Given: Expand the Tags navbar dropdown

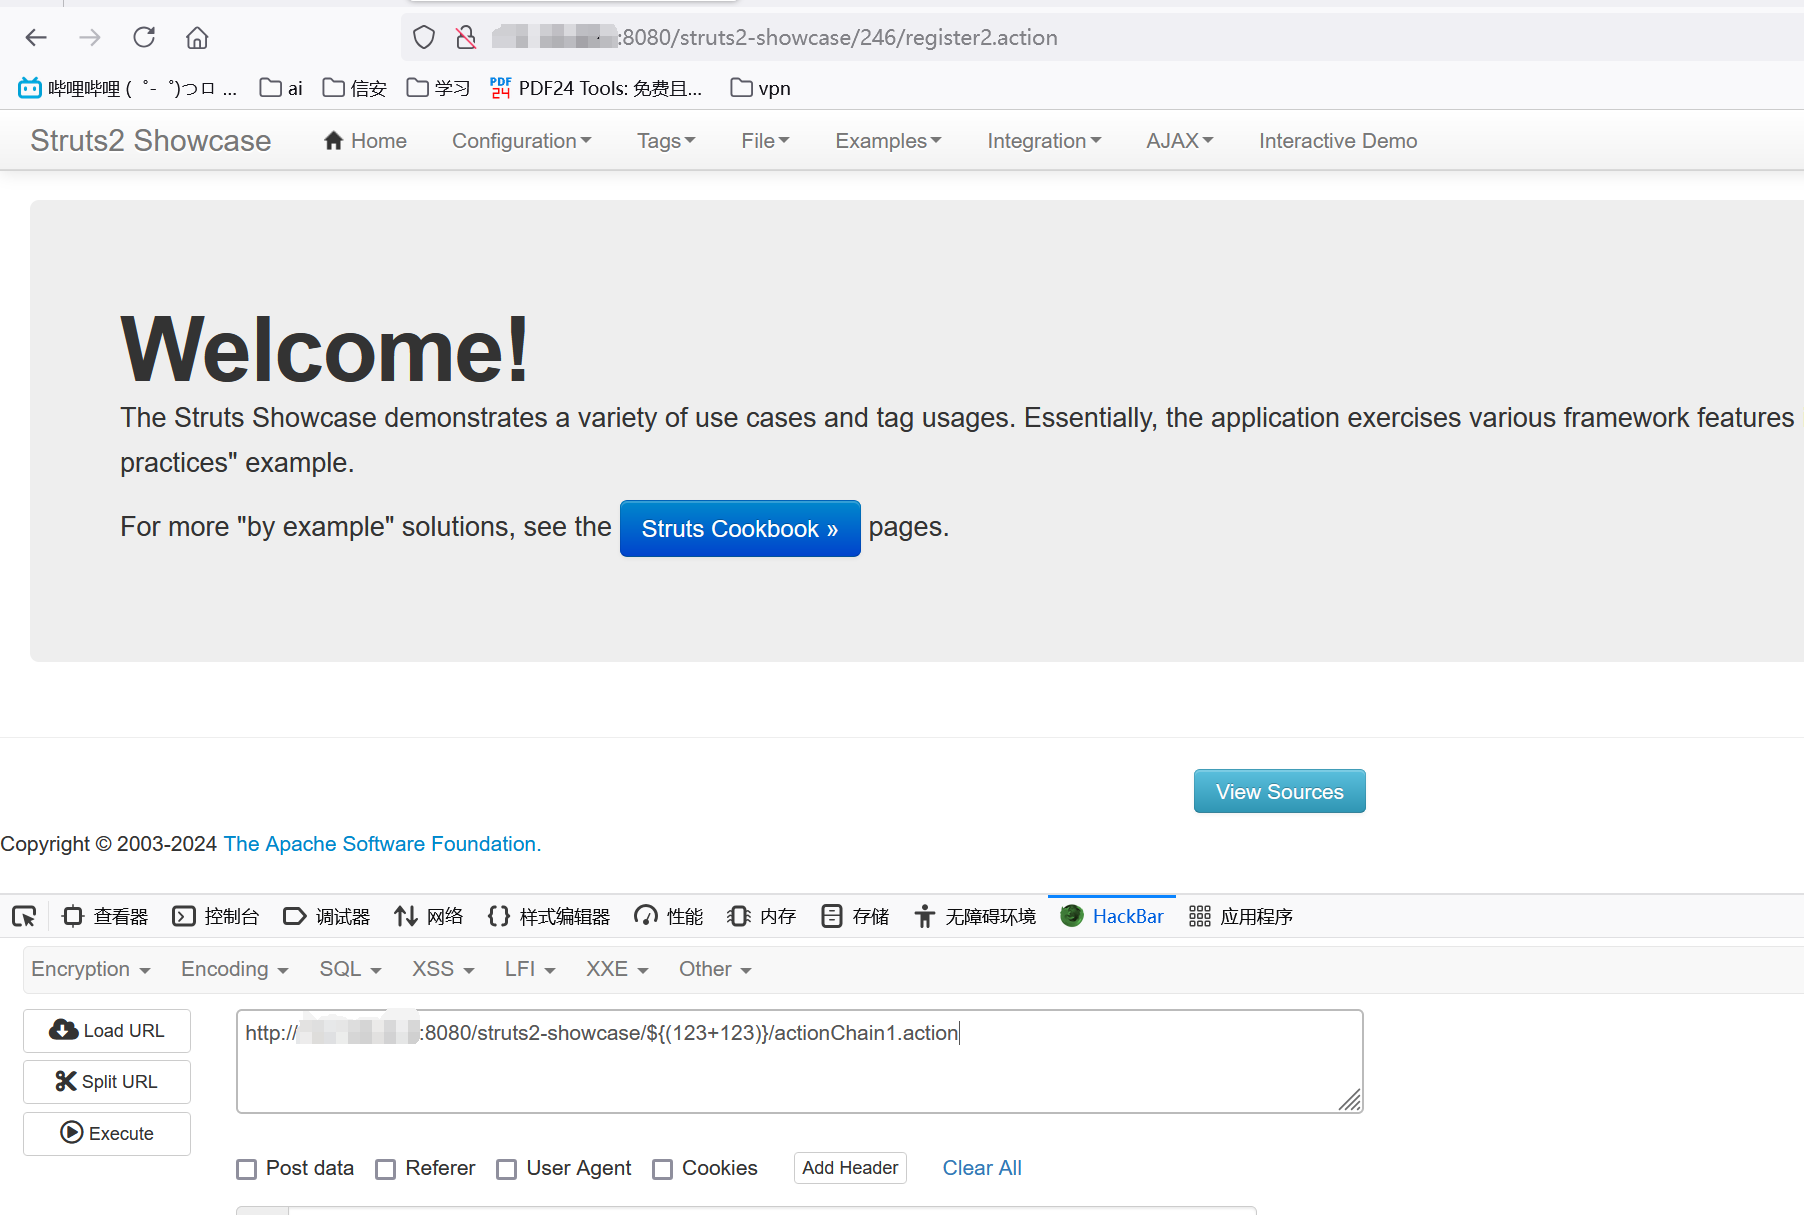Looking at the screenshot, I should click(x=666, y=141).
